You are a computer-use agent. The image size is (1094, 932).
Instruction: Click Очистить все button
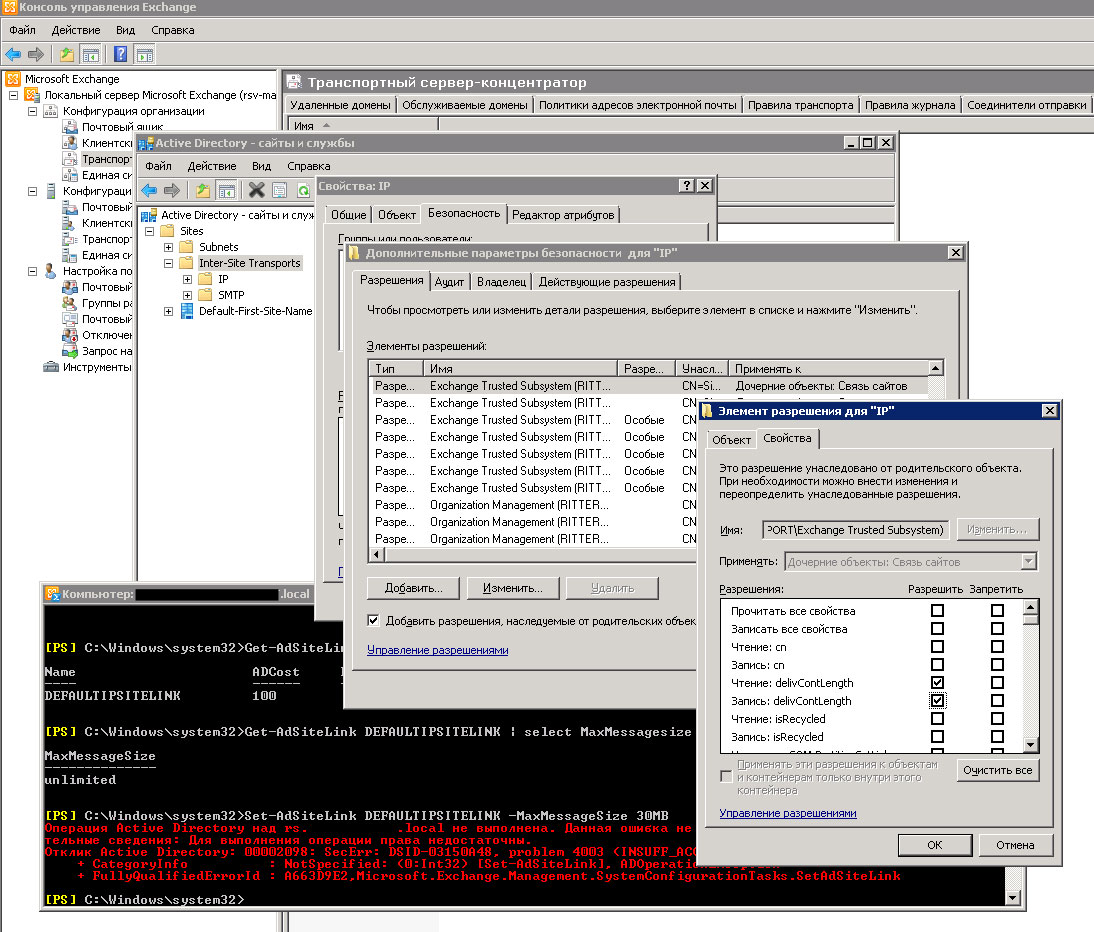[x=998, y=770]
